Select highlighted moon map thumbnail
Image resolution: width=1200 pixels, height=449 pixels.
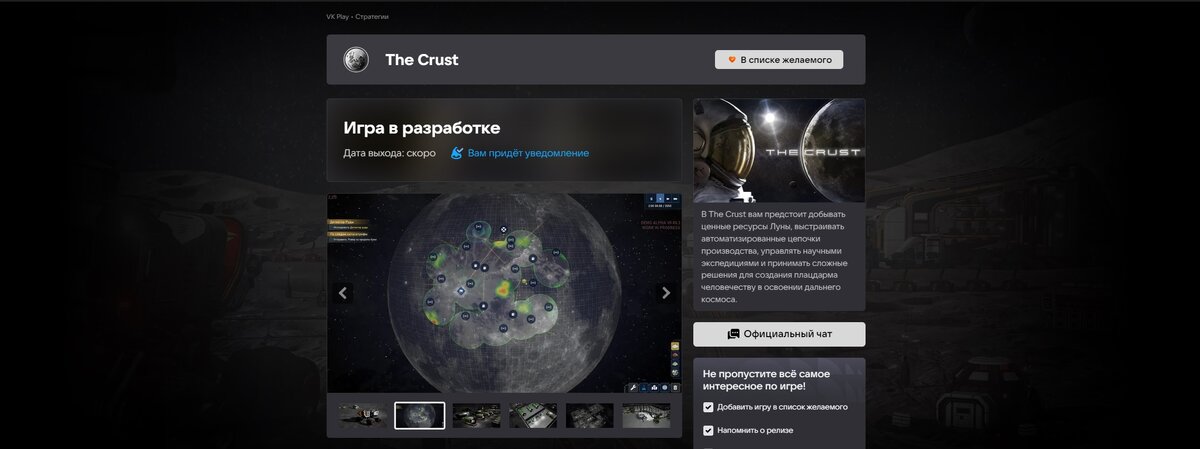[419, 416]
